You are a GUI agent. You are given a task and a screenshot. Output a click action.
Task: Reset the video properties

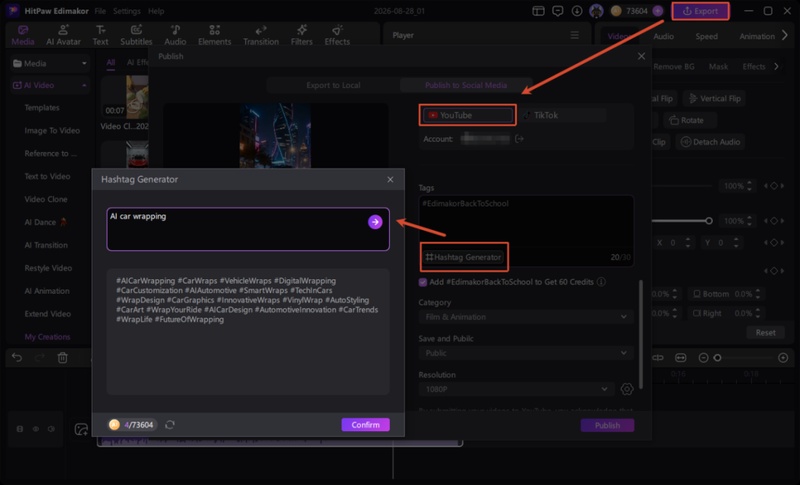[765, 333]
